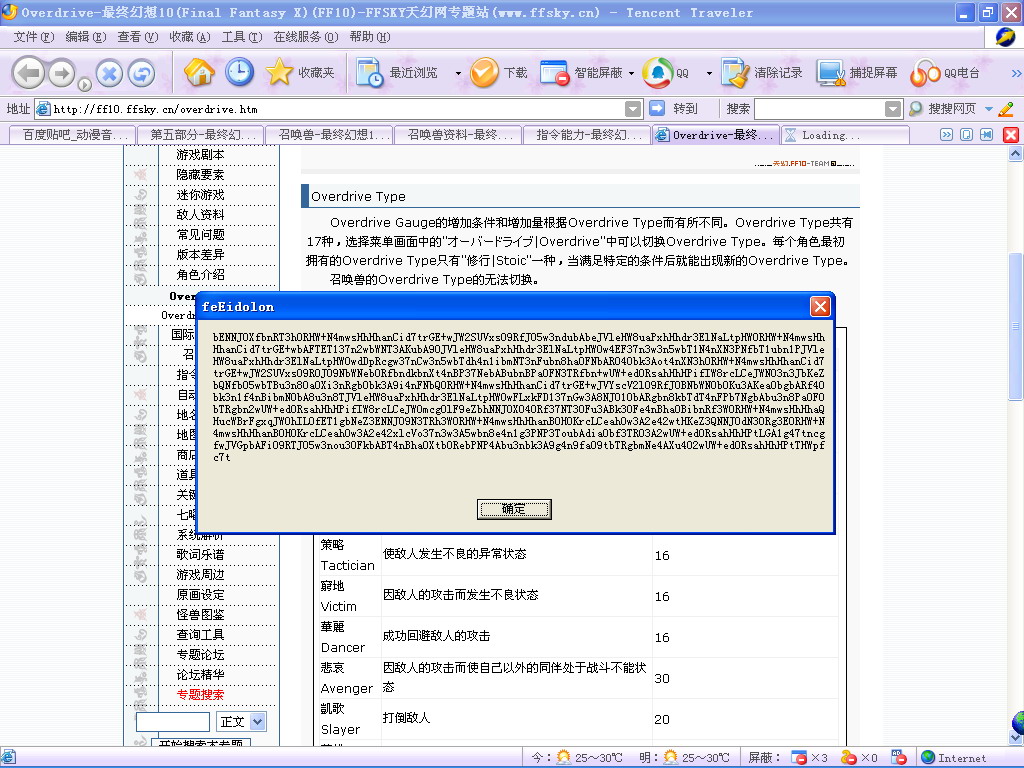
Task: Click the page vertical scrollbar thumb
Action: pyautogui.click(x=1016, y=326)
